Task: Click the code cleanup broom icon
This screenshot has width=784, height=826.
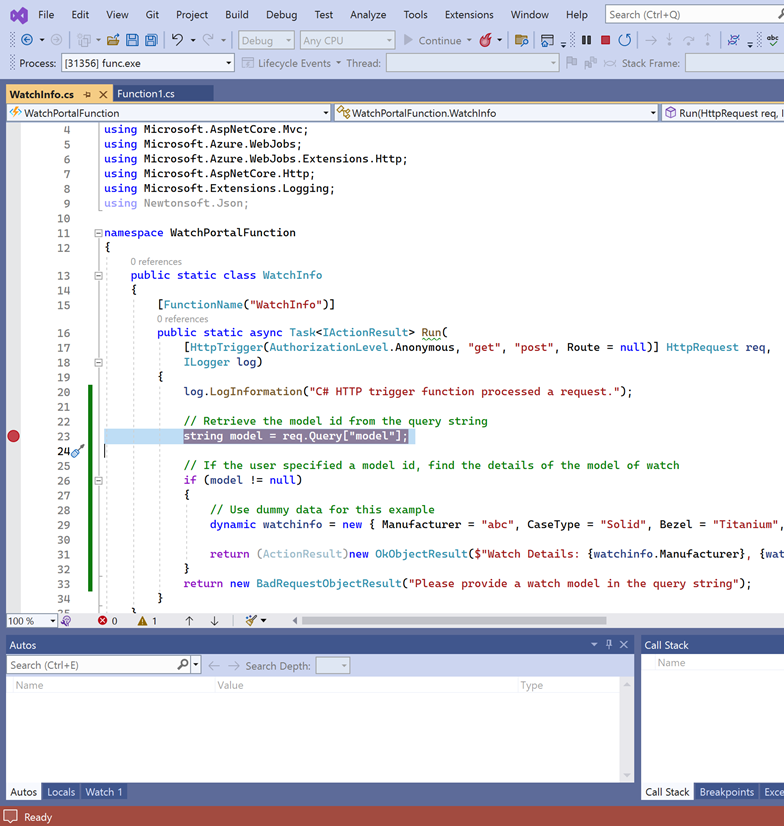Action: tap(251, 621)
